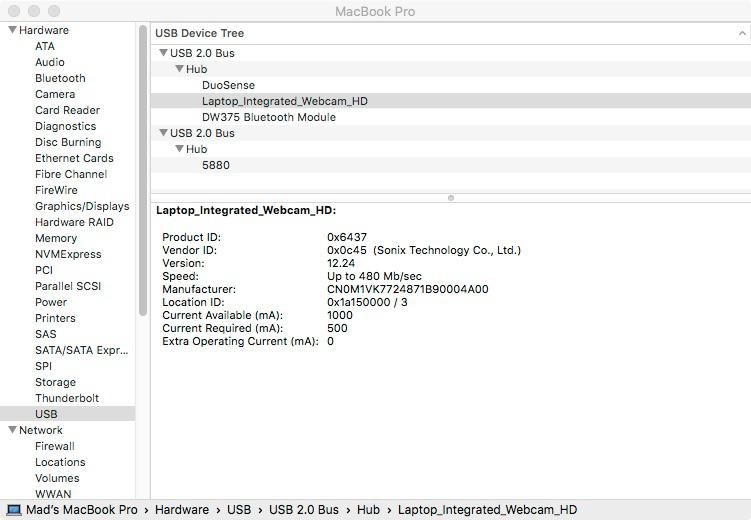Collapse the Hardware section in the sidebar
Viewport: 751px width, 520px height.
click(12, 30)
